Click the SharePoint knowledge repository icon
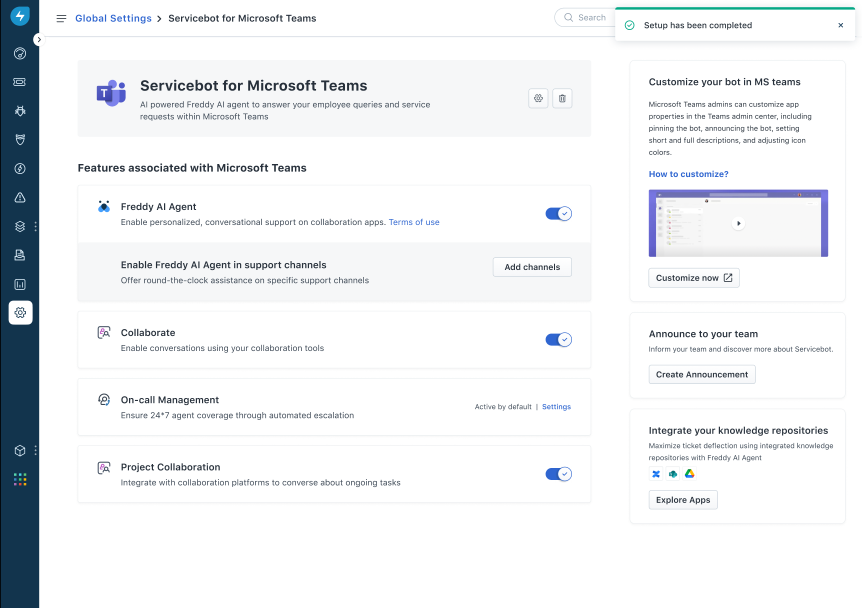Image resolution: width=862 pixels, height=608 pixels. coord(673,474)
